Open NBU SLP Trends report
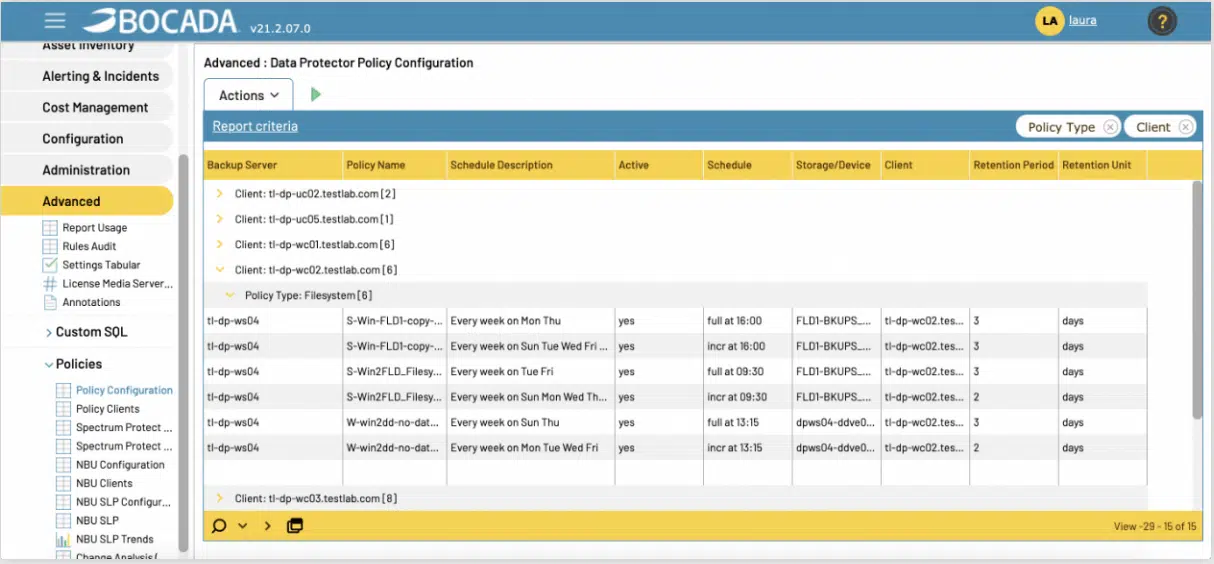 [x=115, y=540]
